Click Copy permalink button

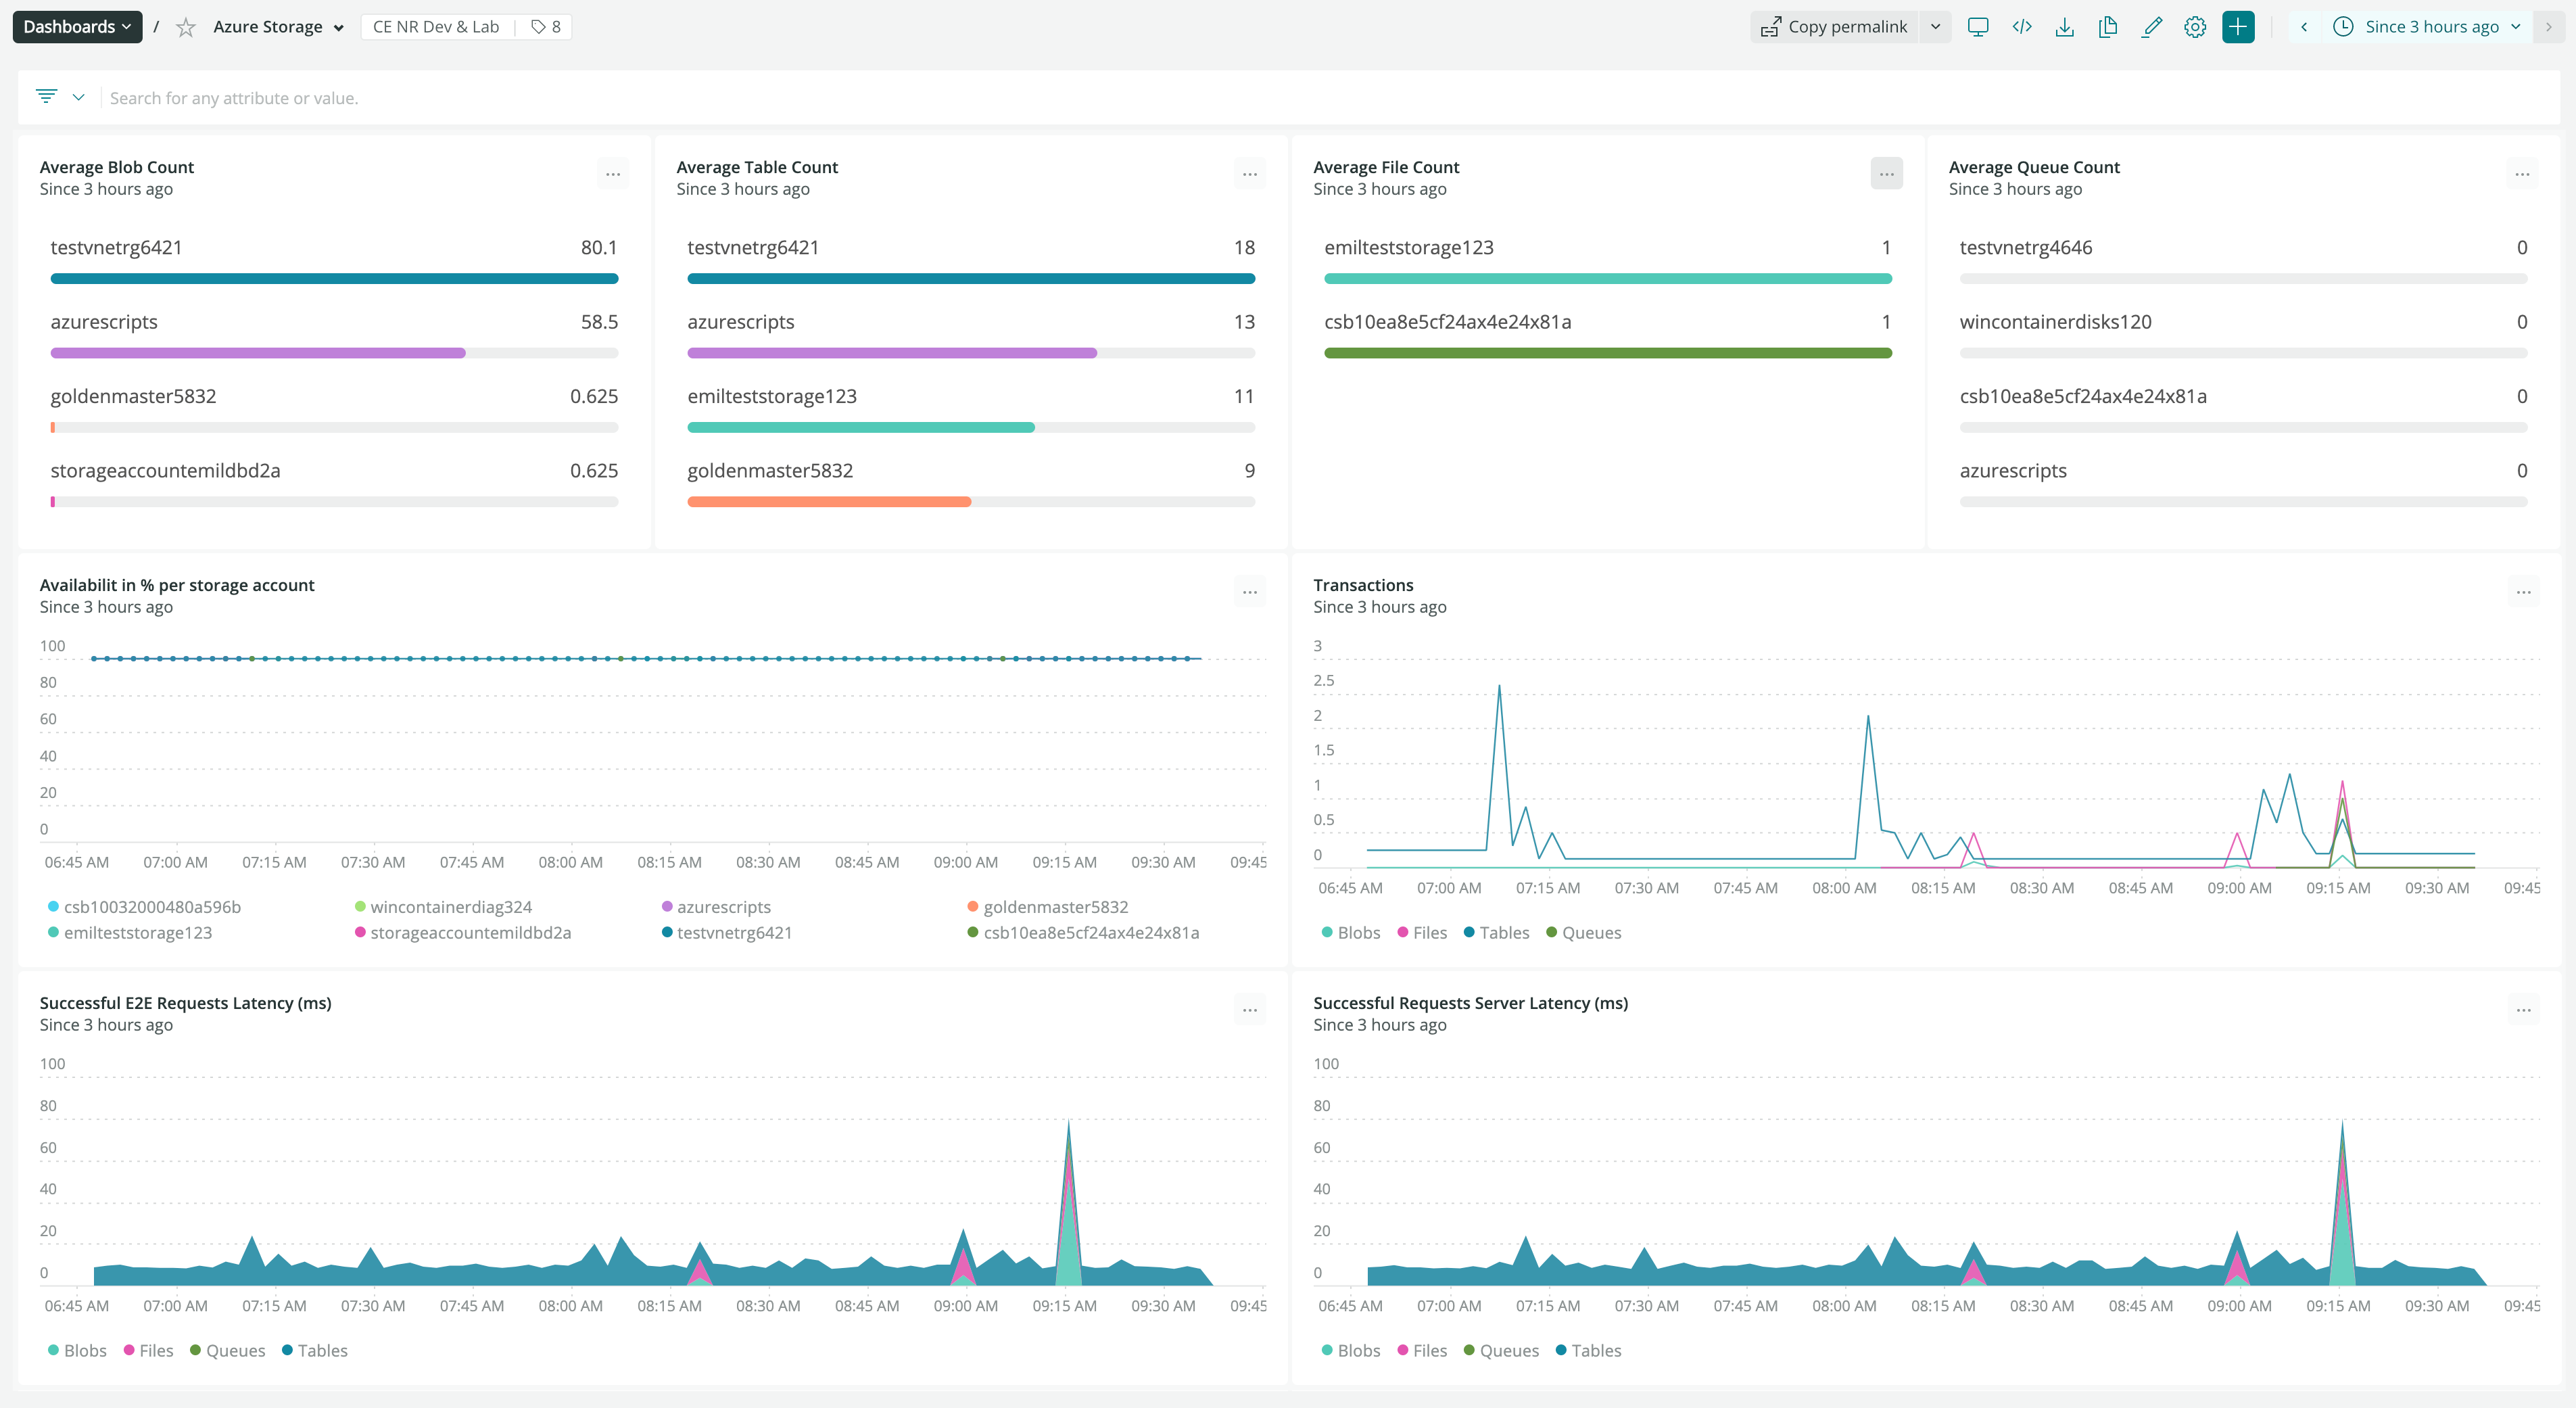click(1835, 27)
